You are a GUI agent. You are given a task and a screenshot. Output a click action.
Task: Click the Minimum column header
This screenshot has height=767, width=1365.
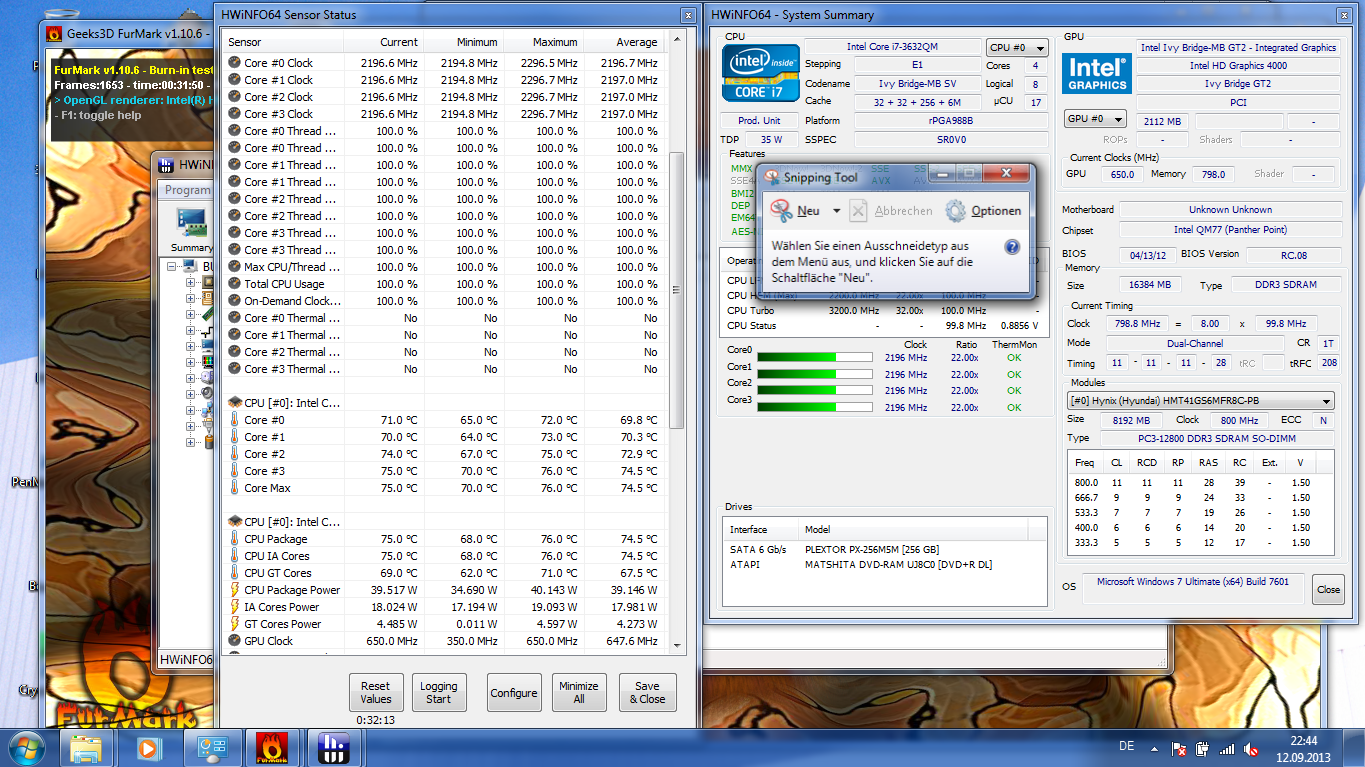[463, 42]
